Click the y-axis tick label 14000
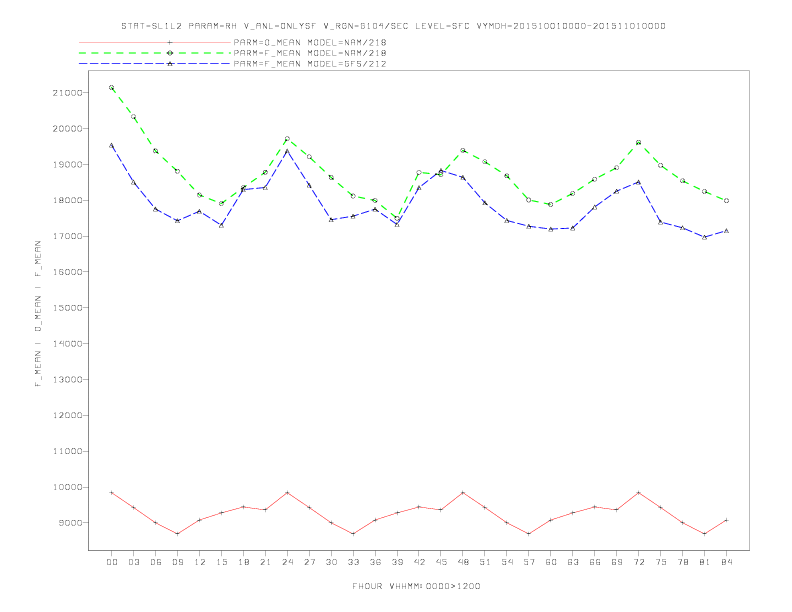 68,343
